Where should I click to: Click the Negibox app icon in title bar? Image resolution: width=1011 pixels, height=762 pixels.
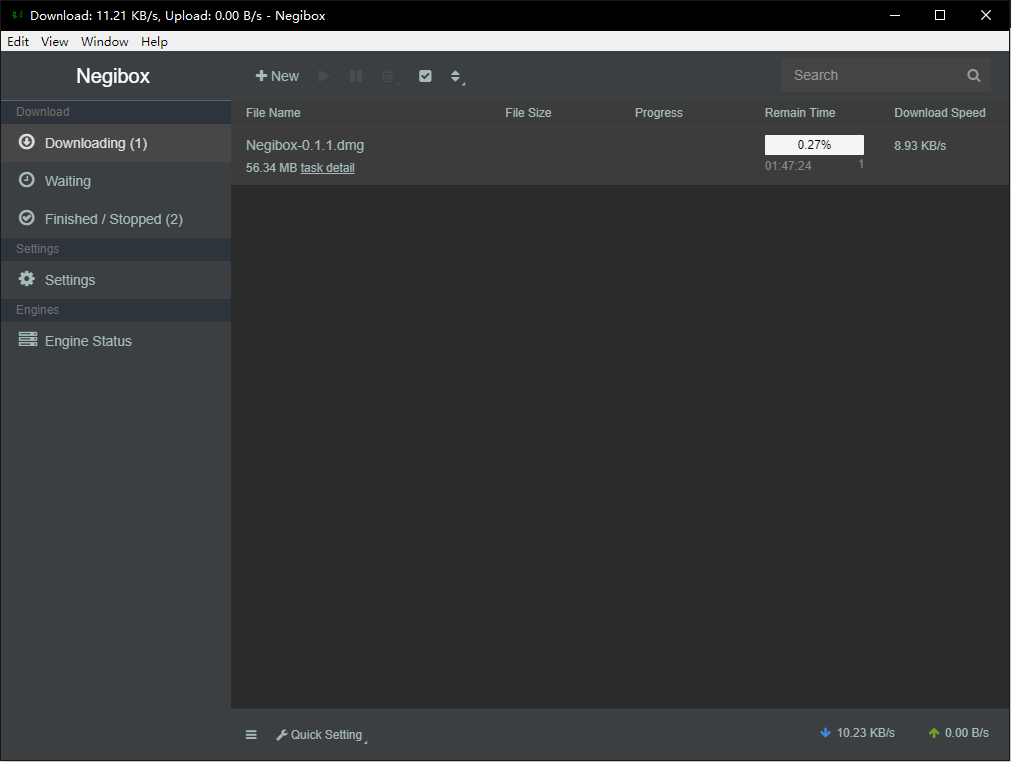coord(17,15)
